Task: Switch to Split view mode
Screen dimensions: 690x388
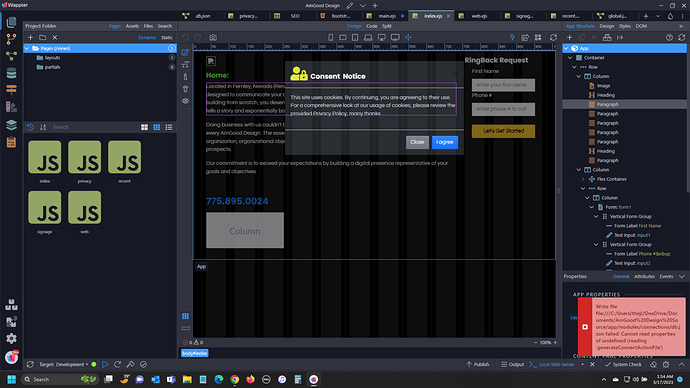Action: coord(387,26)
